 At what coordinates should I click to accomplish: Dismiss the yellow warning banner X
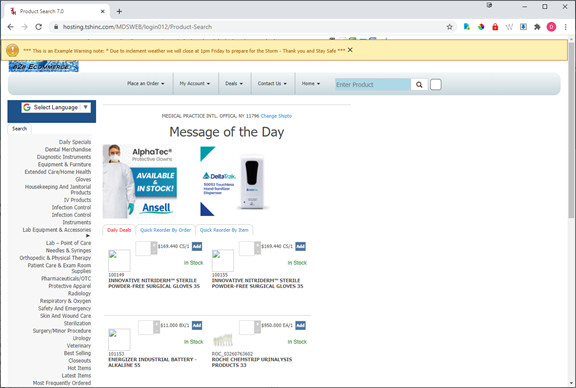tap(350, 50)
